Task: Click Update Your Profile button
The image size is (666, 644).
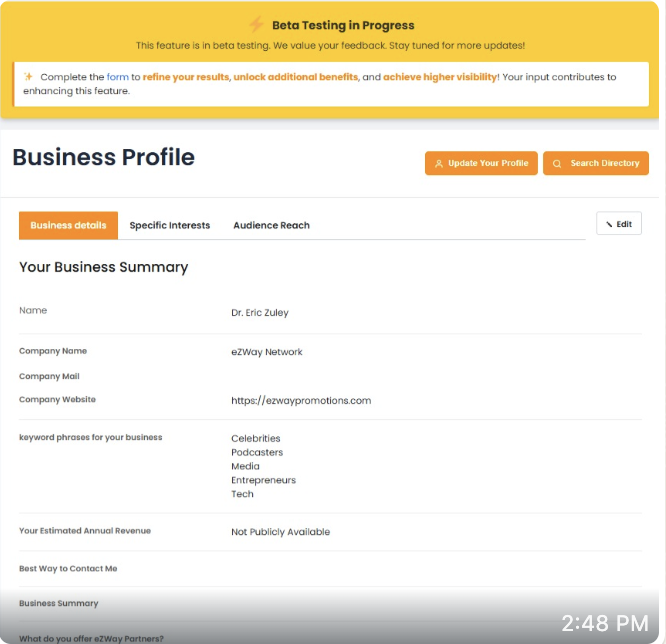Action: tap(481, 163)
